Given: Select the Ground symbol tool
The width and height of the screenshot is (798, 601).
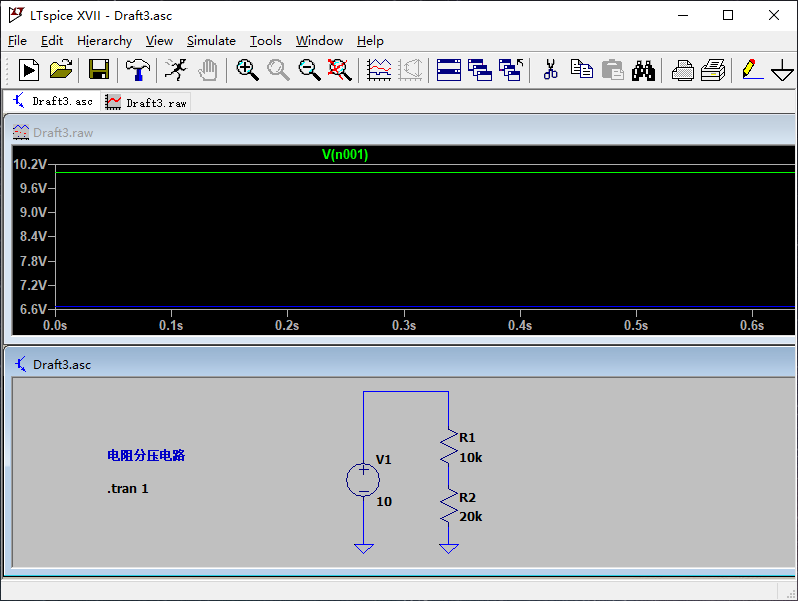Looking at the screenshot, I should (782, 70).
